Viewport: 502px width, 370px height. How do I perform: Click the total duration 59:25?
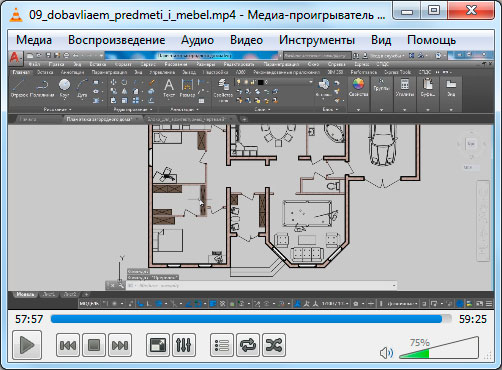tap(473, 319)
